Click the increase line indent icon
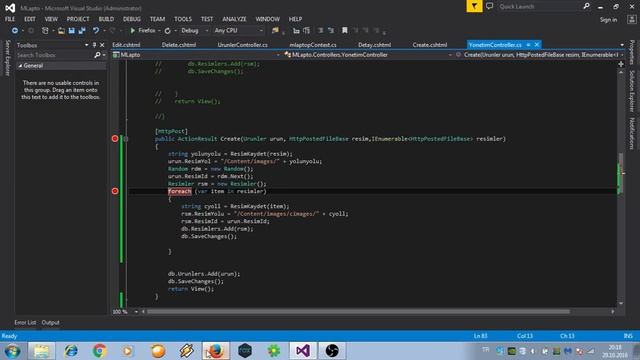The height and width of the screenshot is (360, 640). (307, 31)
